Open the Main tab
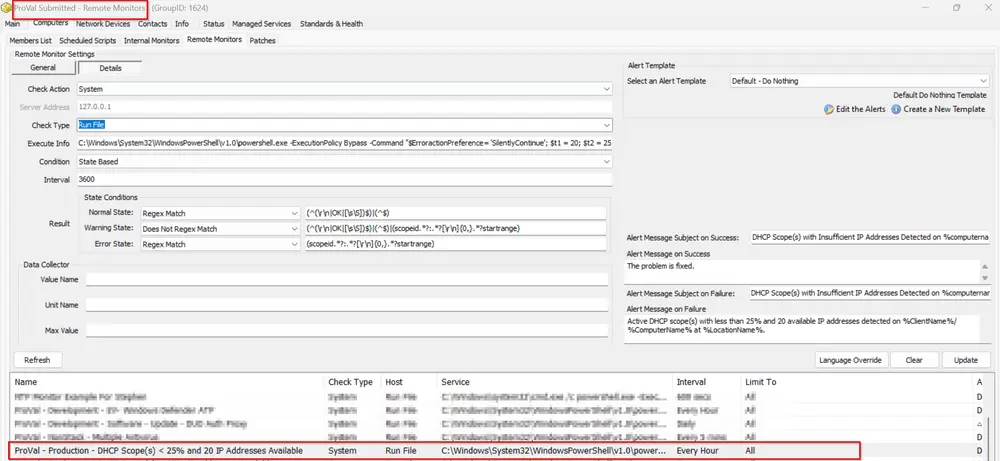The height and width of the screenshot is (461, 1000). pos(13,24)
